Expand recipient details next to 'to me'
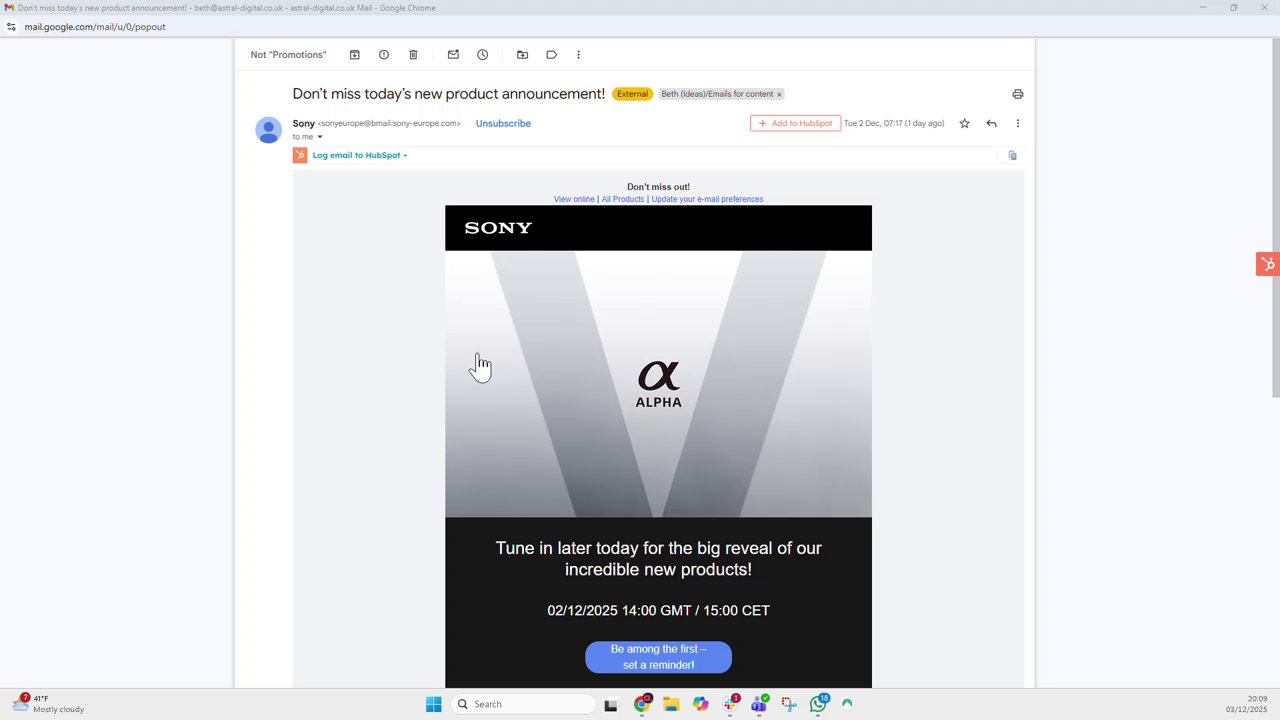 click(x=320, y=137)
